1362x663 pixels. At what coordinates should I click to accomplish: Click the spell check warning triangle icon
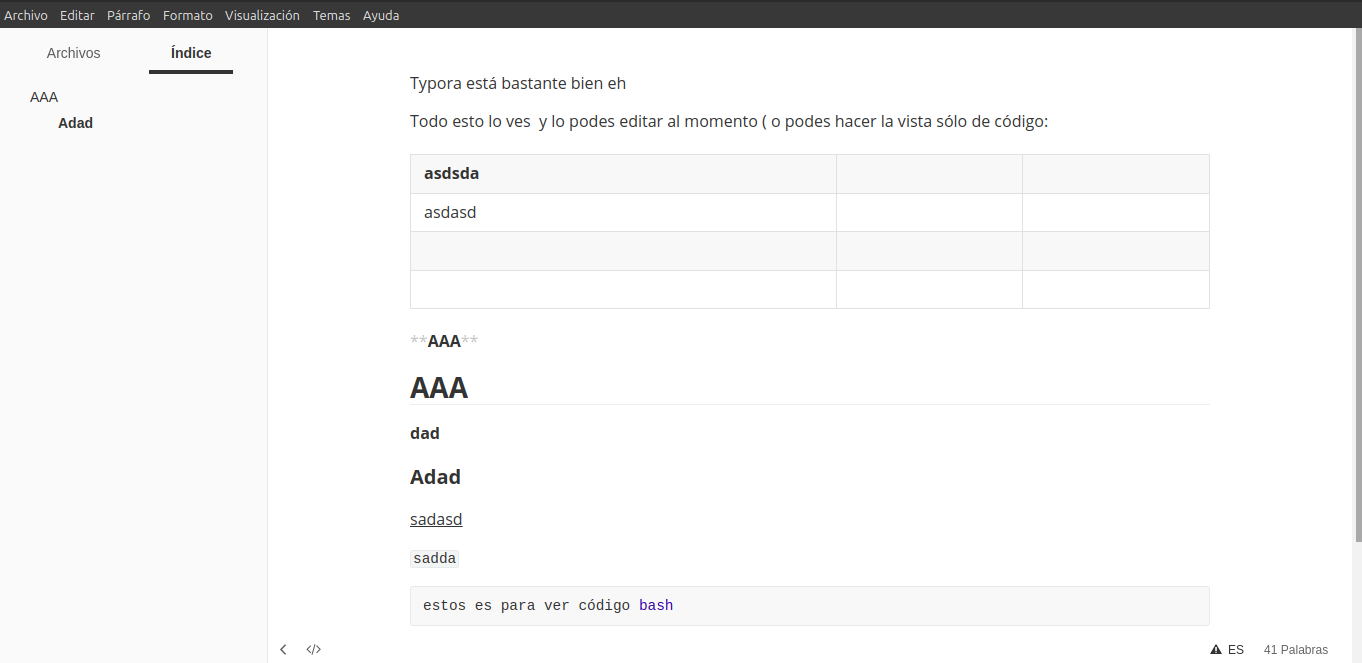(1216, 650)
